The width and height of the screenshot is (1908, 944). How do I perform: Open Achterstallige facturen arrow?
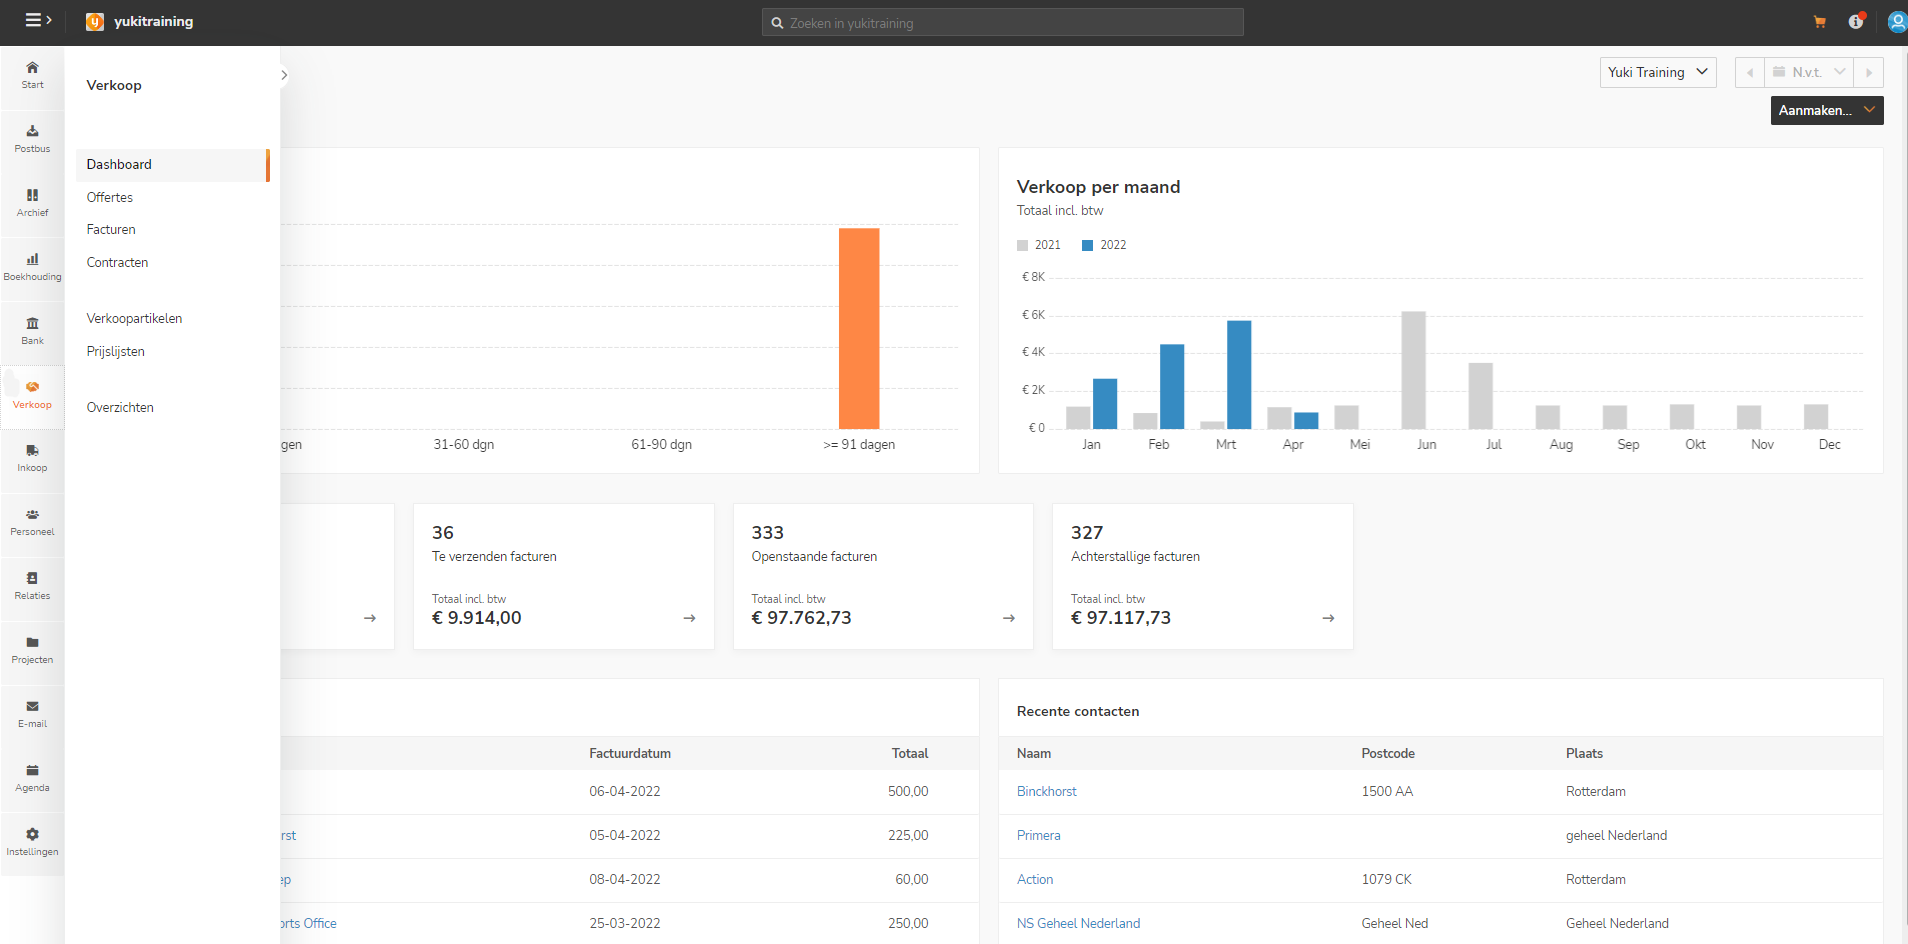1328,618
